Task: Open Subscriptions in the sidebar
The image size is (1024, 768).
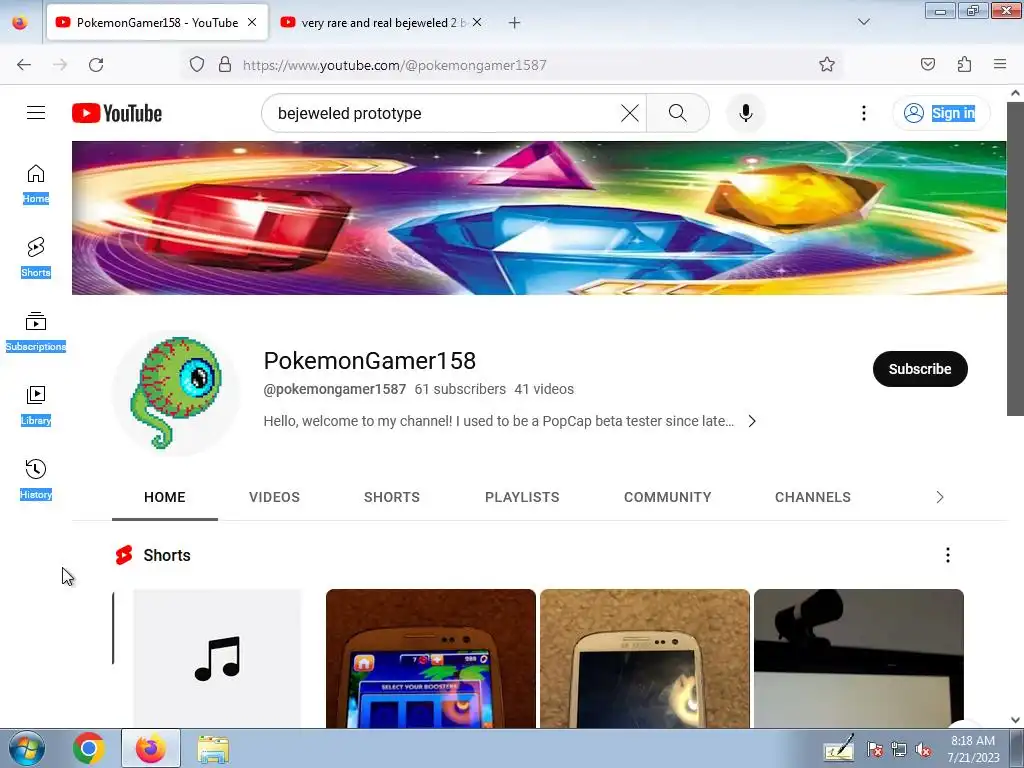Action: click(x=36, y=332)
